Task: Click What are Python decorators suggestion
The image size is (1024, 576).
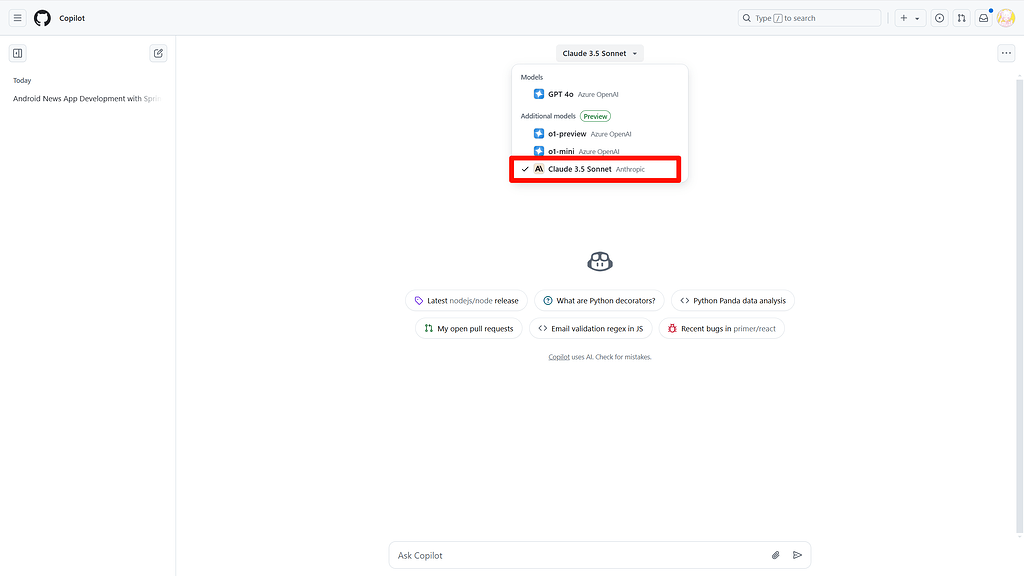Action: click(599, 300)
